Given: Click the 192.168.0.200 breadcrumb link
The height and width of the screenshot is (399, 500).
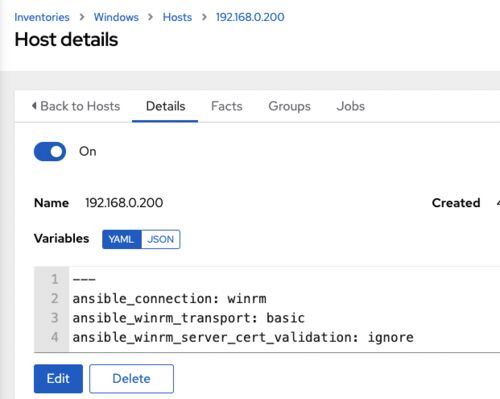Looking at the screenshot, I should (x=250, y=17).
